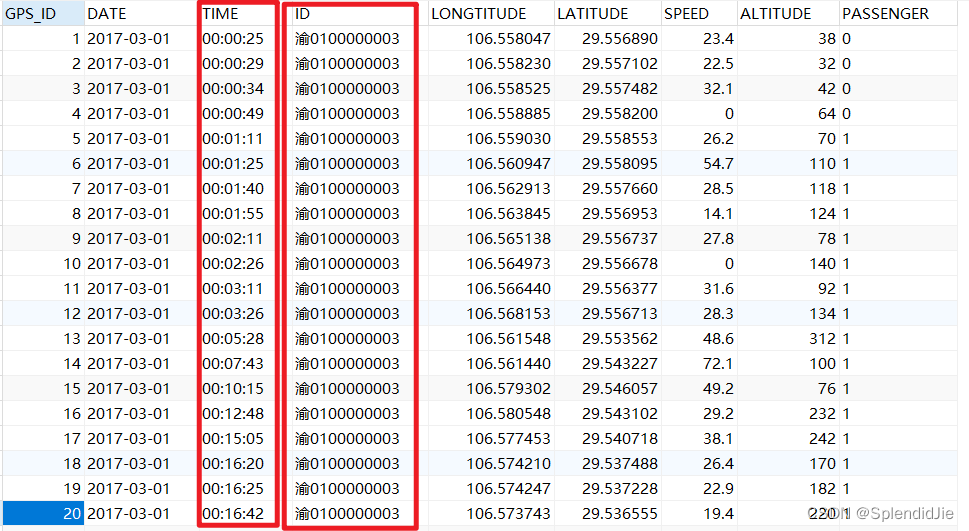
Task: Select altitude cell 64
Action: point(827,114)
